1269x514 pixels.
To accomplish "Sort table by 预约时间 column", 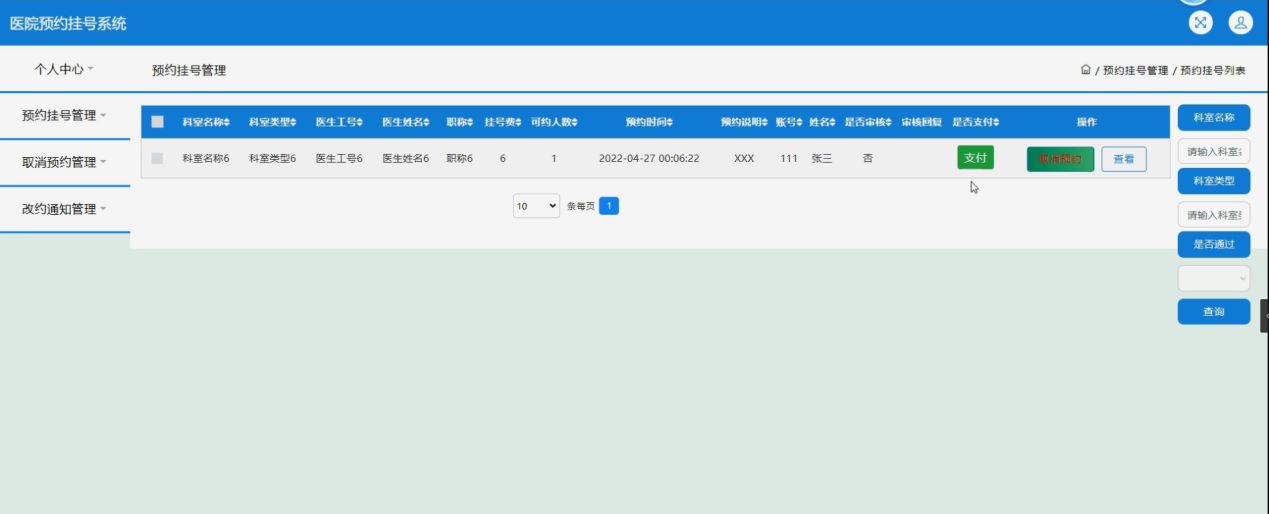I will click(x=649, y=122).
